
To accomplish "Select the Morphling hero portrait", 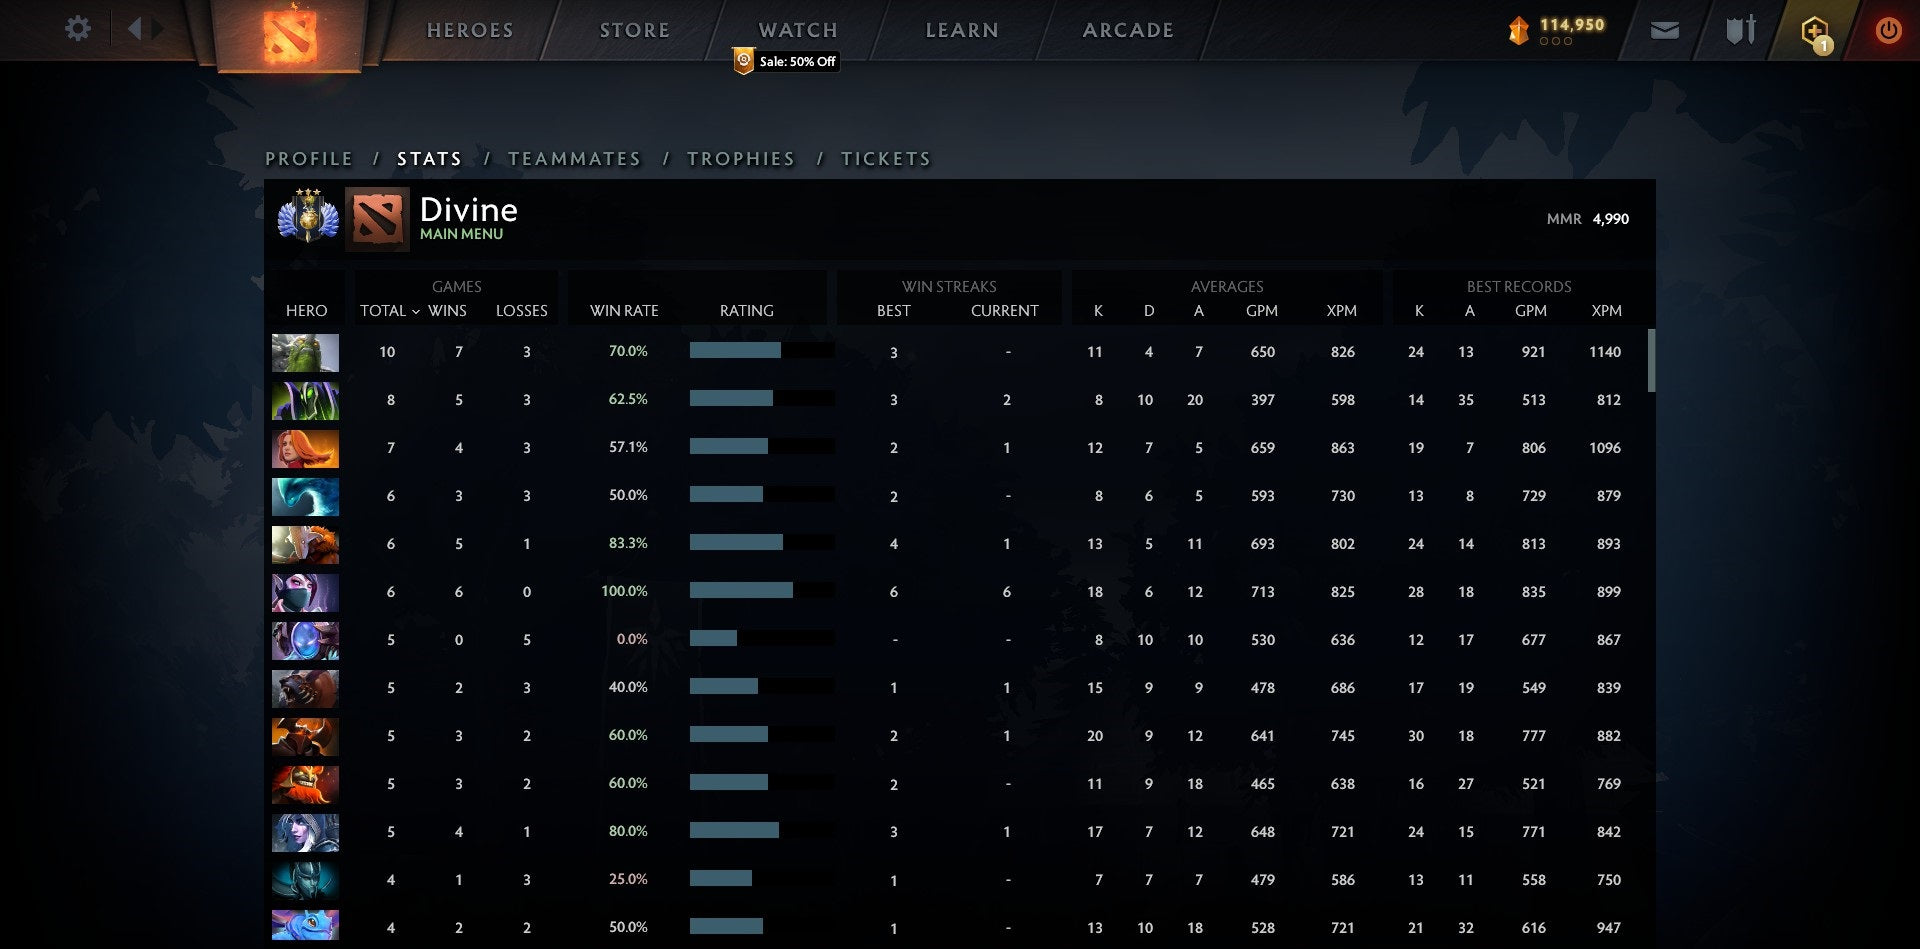I will point(305,495).
